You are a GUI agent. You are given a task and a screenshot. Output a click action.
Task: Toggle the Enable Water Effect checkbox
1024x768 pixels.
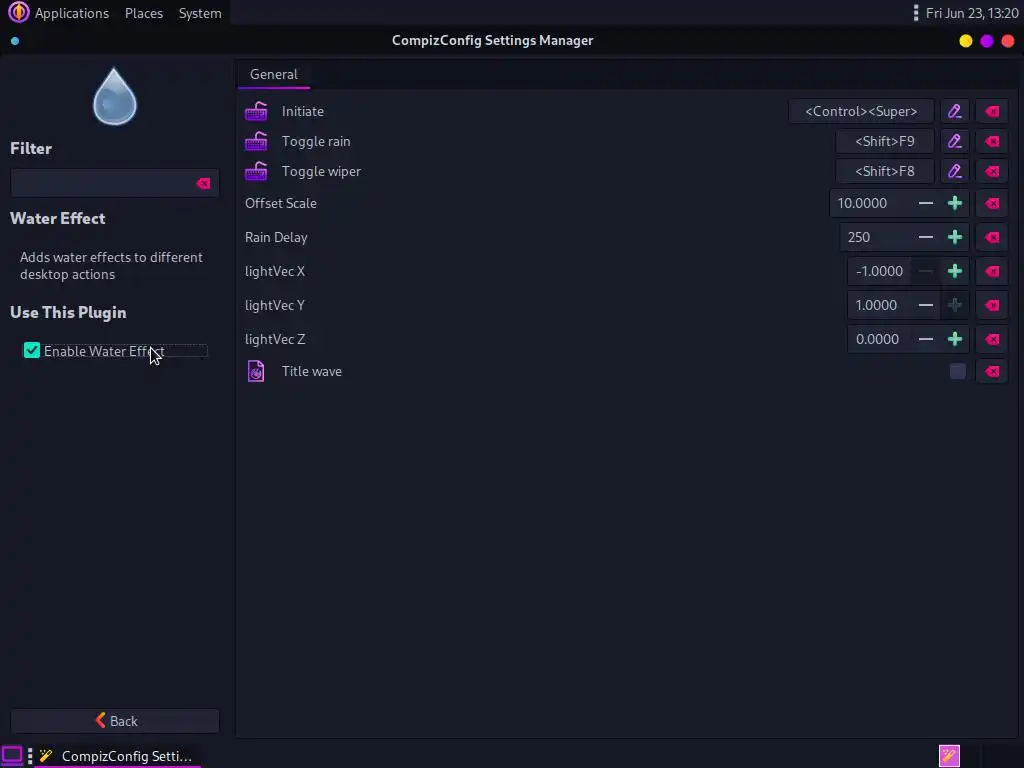pyautogui.click(x=31, y=351)
